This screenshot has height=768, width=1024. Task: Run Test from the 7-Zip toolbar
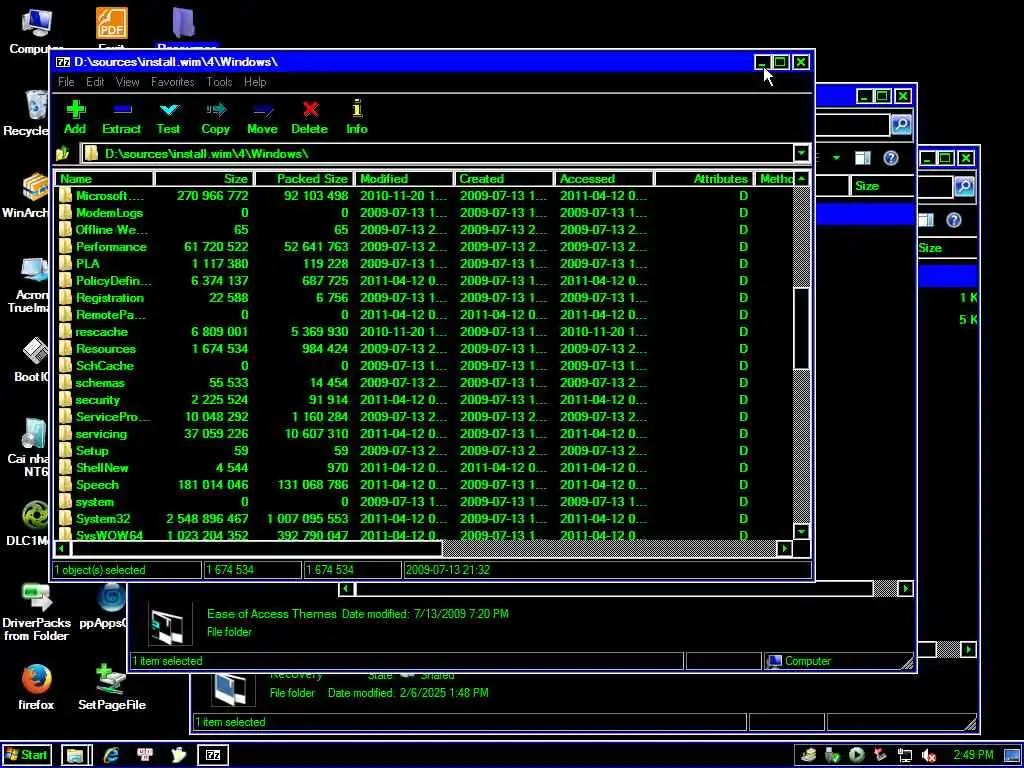coord(168,118)
